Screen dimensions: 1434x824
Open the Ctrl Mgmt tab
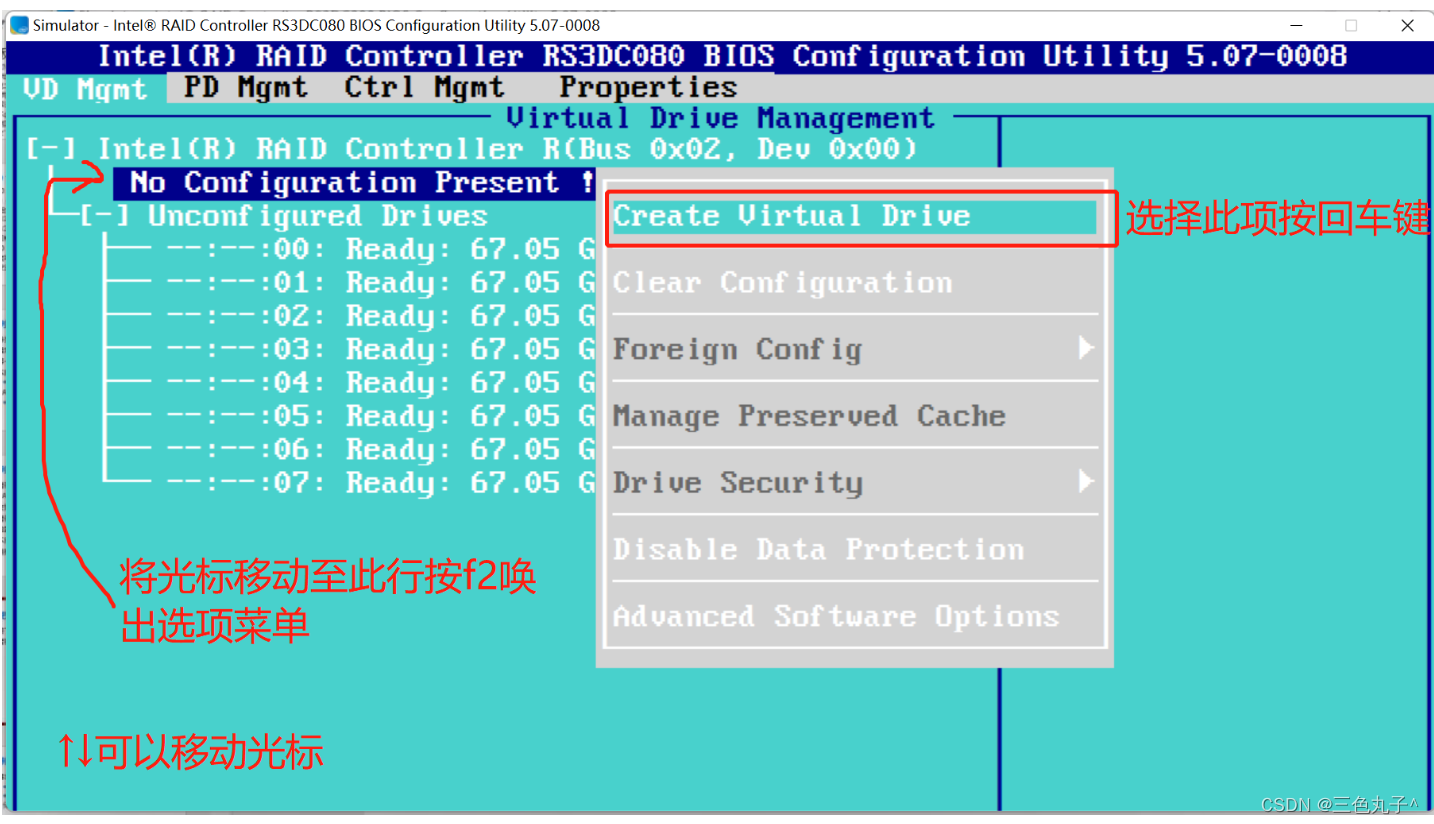425,87
